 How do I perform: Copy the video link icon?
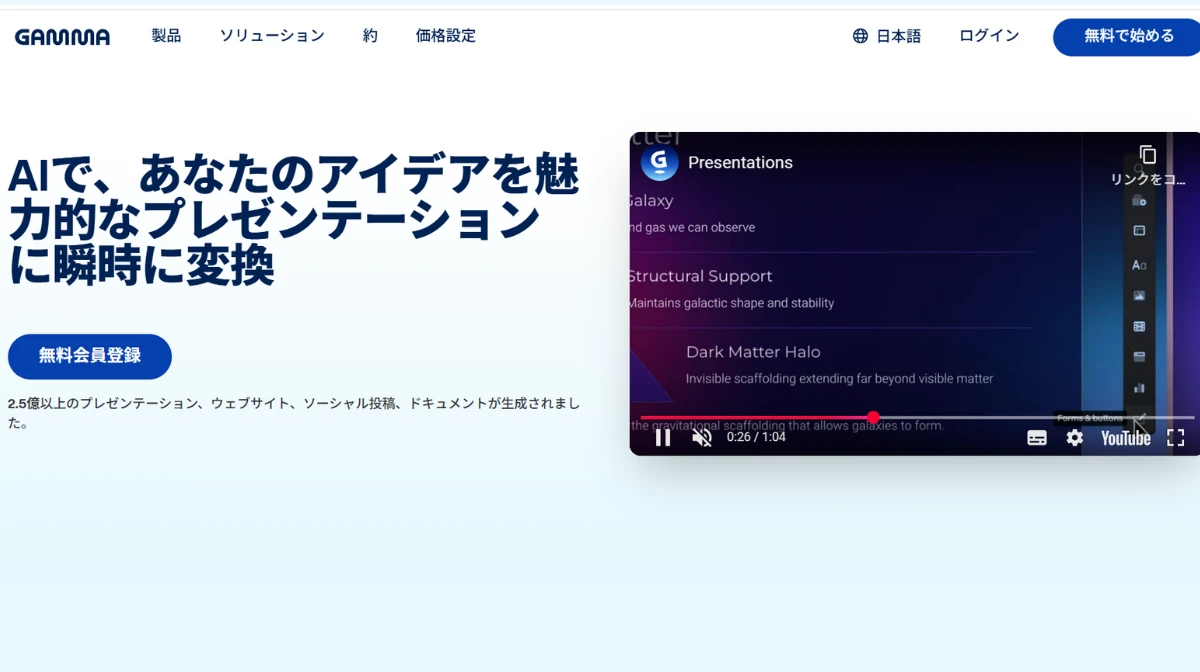click(1148, 155)
